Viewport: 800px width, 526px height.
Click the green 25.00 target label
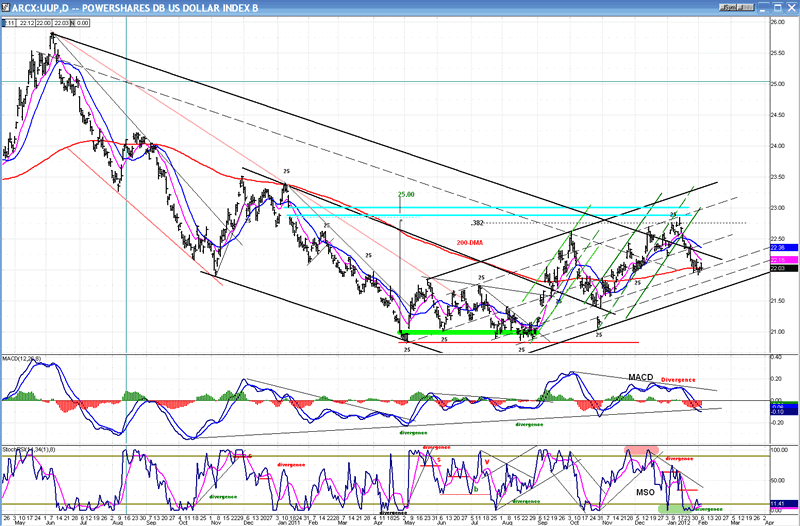click(x=405, y=195)
